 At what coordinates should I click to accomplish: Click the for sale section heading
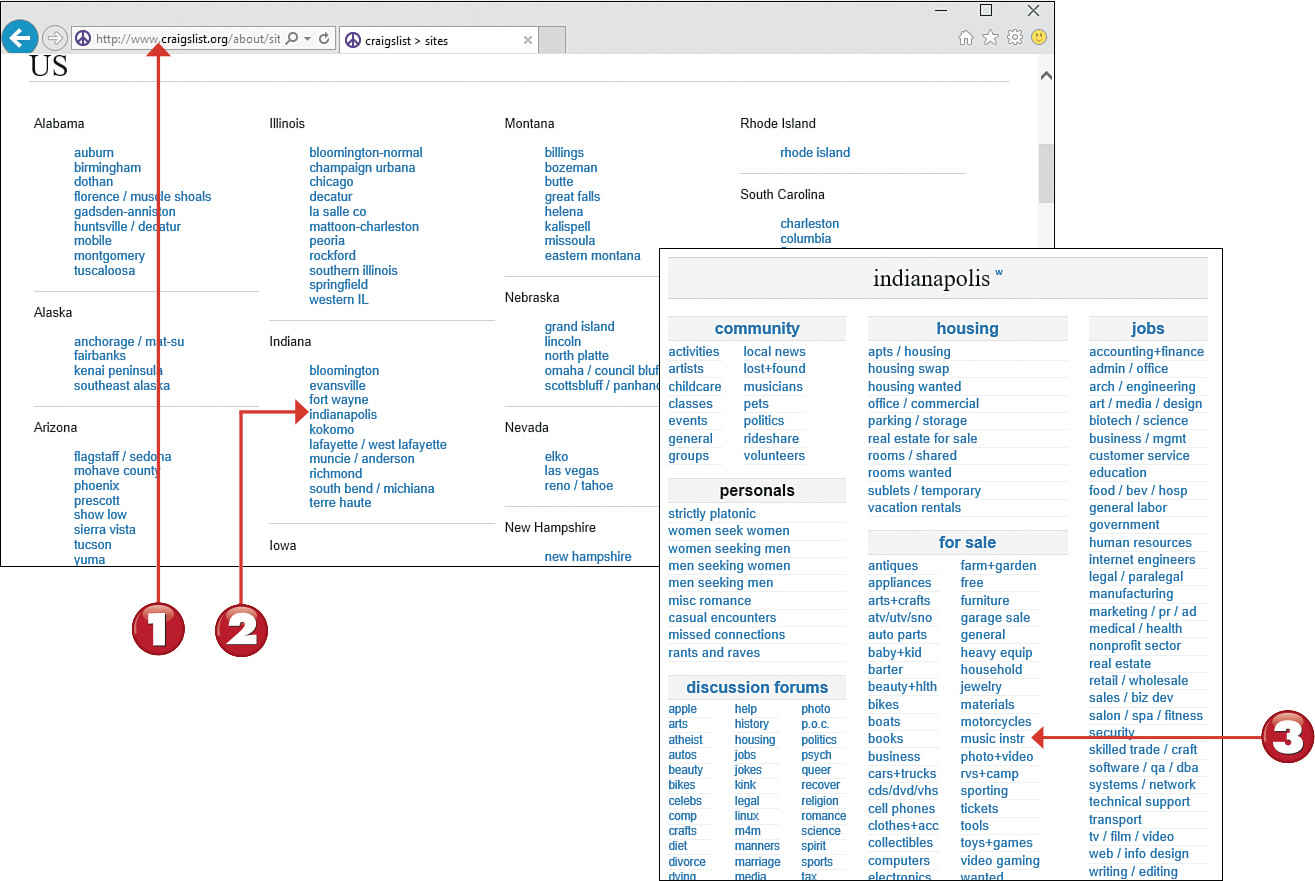(x=967, y=543)
